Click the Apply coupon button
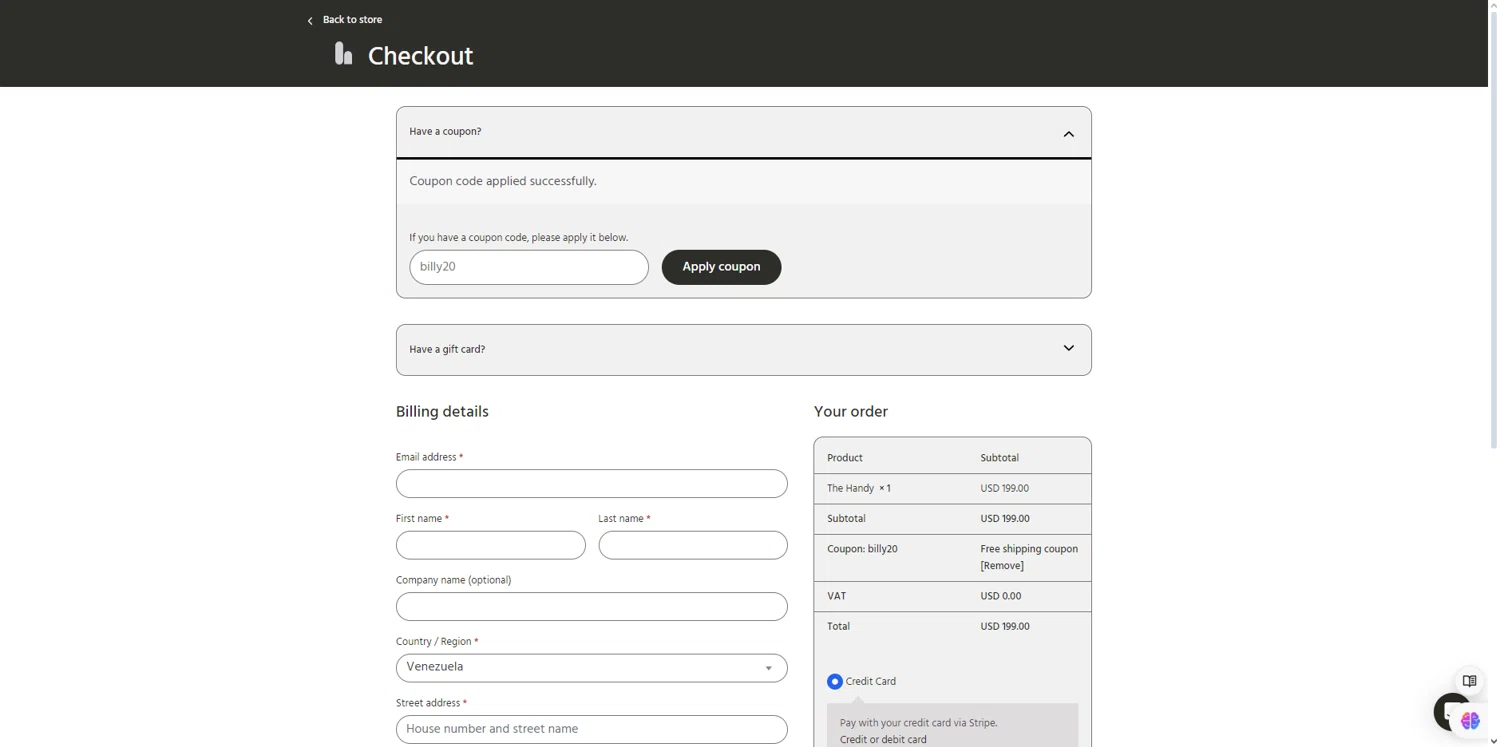This screenshot has height=747, width=1500. pyautogui.click(x=721, y=267)
